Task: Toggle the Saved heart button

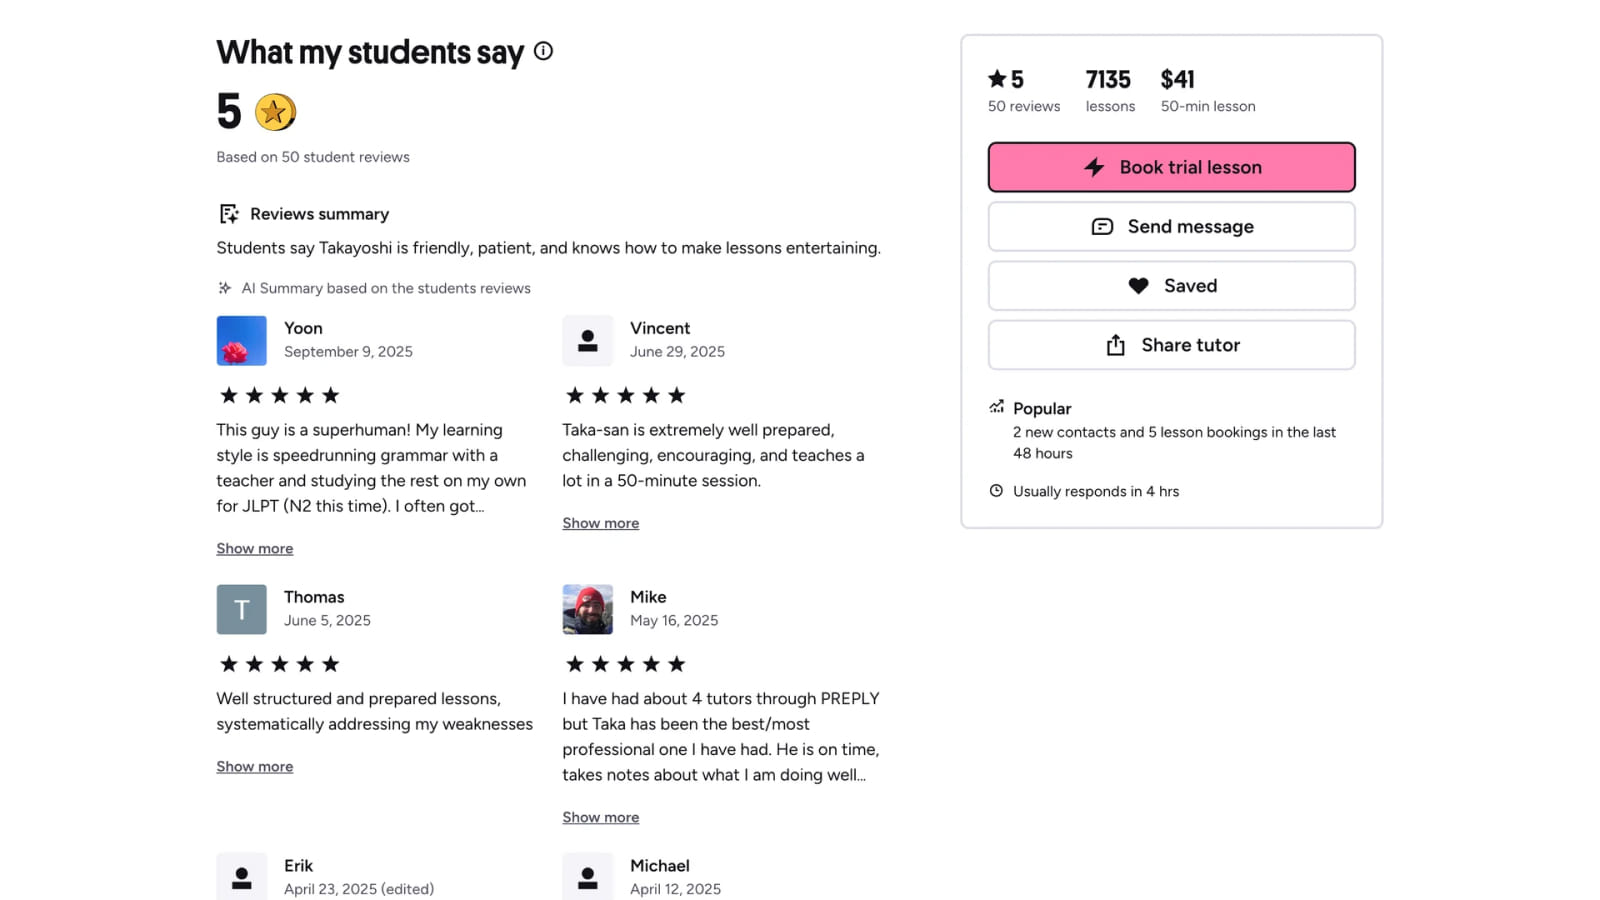Action: (x=1171, y=286)
